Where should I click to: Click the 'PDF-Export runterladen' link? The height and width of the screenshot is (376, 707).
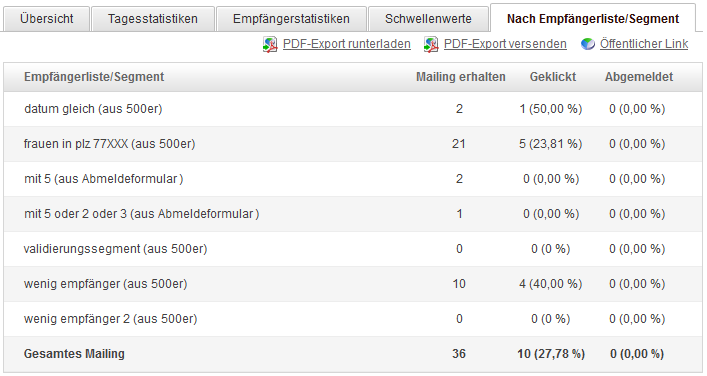[347, 44]
